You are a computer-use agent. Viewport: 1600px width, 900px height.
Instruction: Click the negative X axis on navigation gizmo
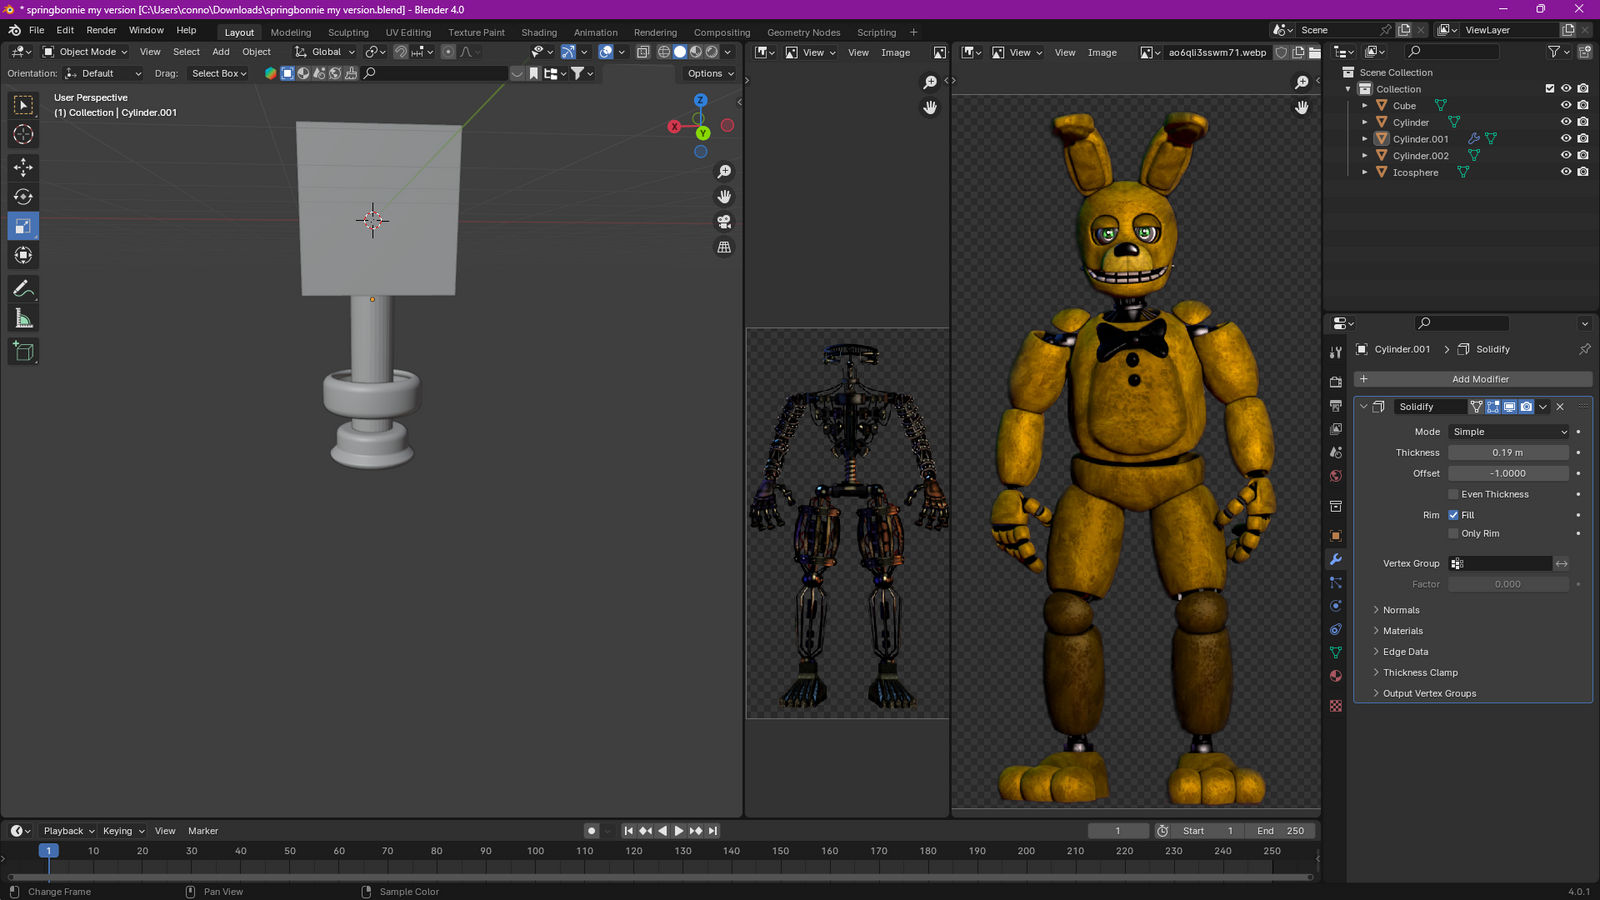(727, 125)
